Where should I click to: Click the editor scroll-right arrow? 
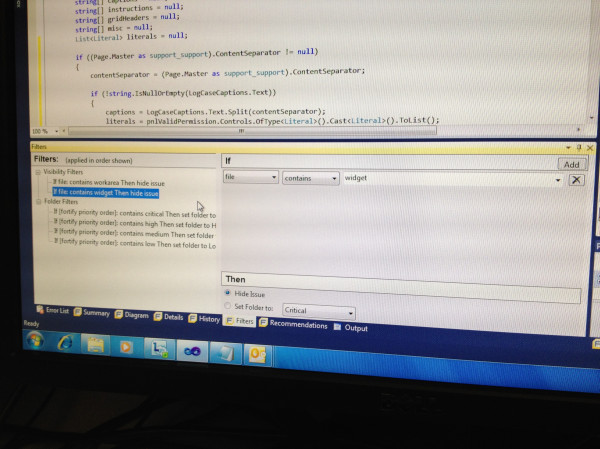point(578,129)
